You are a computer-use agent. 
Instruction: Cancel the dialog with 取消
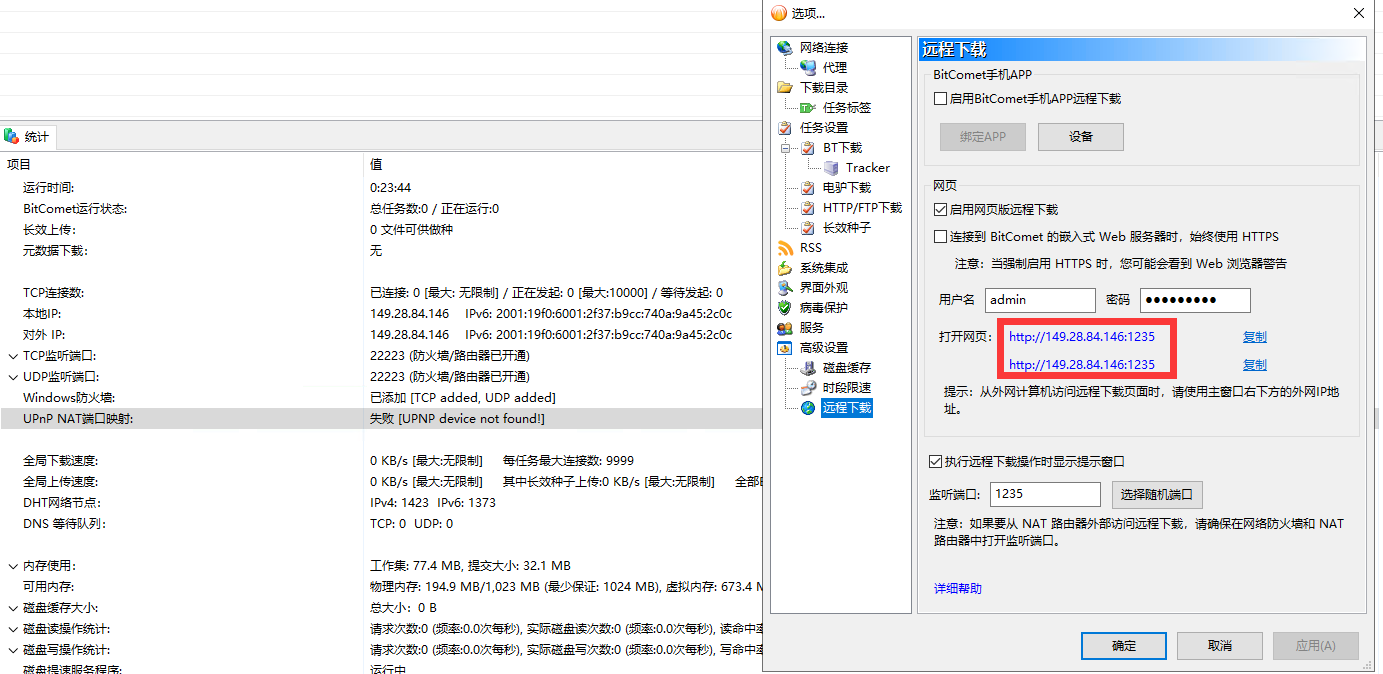pyautogui.click(x=1220, y=646)
